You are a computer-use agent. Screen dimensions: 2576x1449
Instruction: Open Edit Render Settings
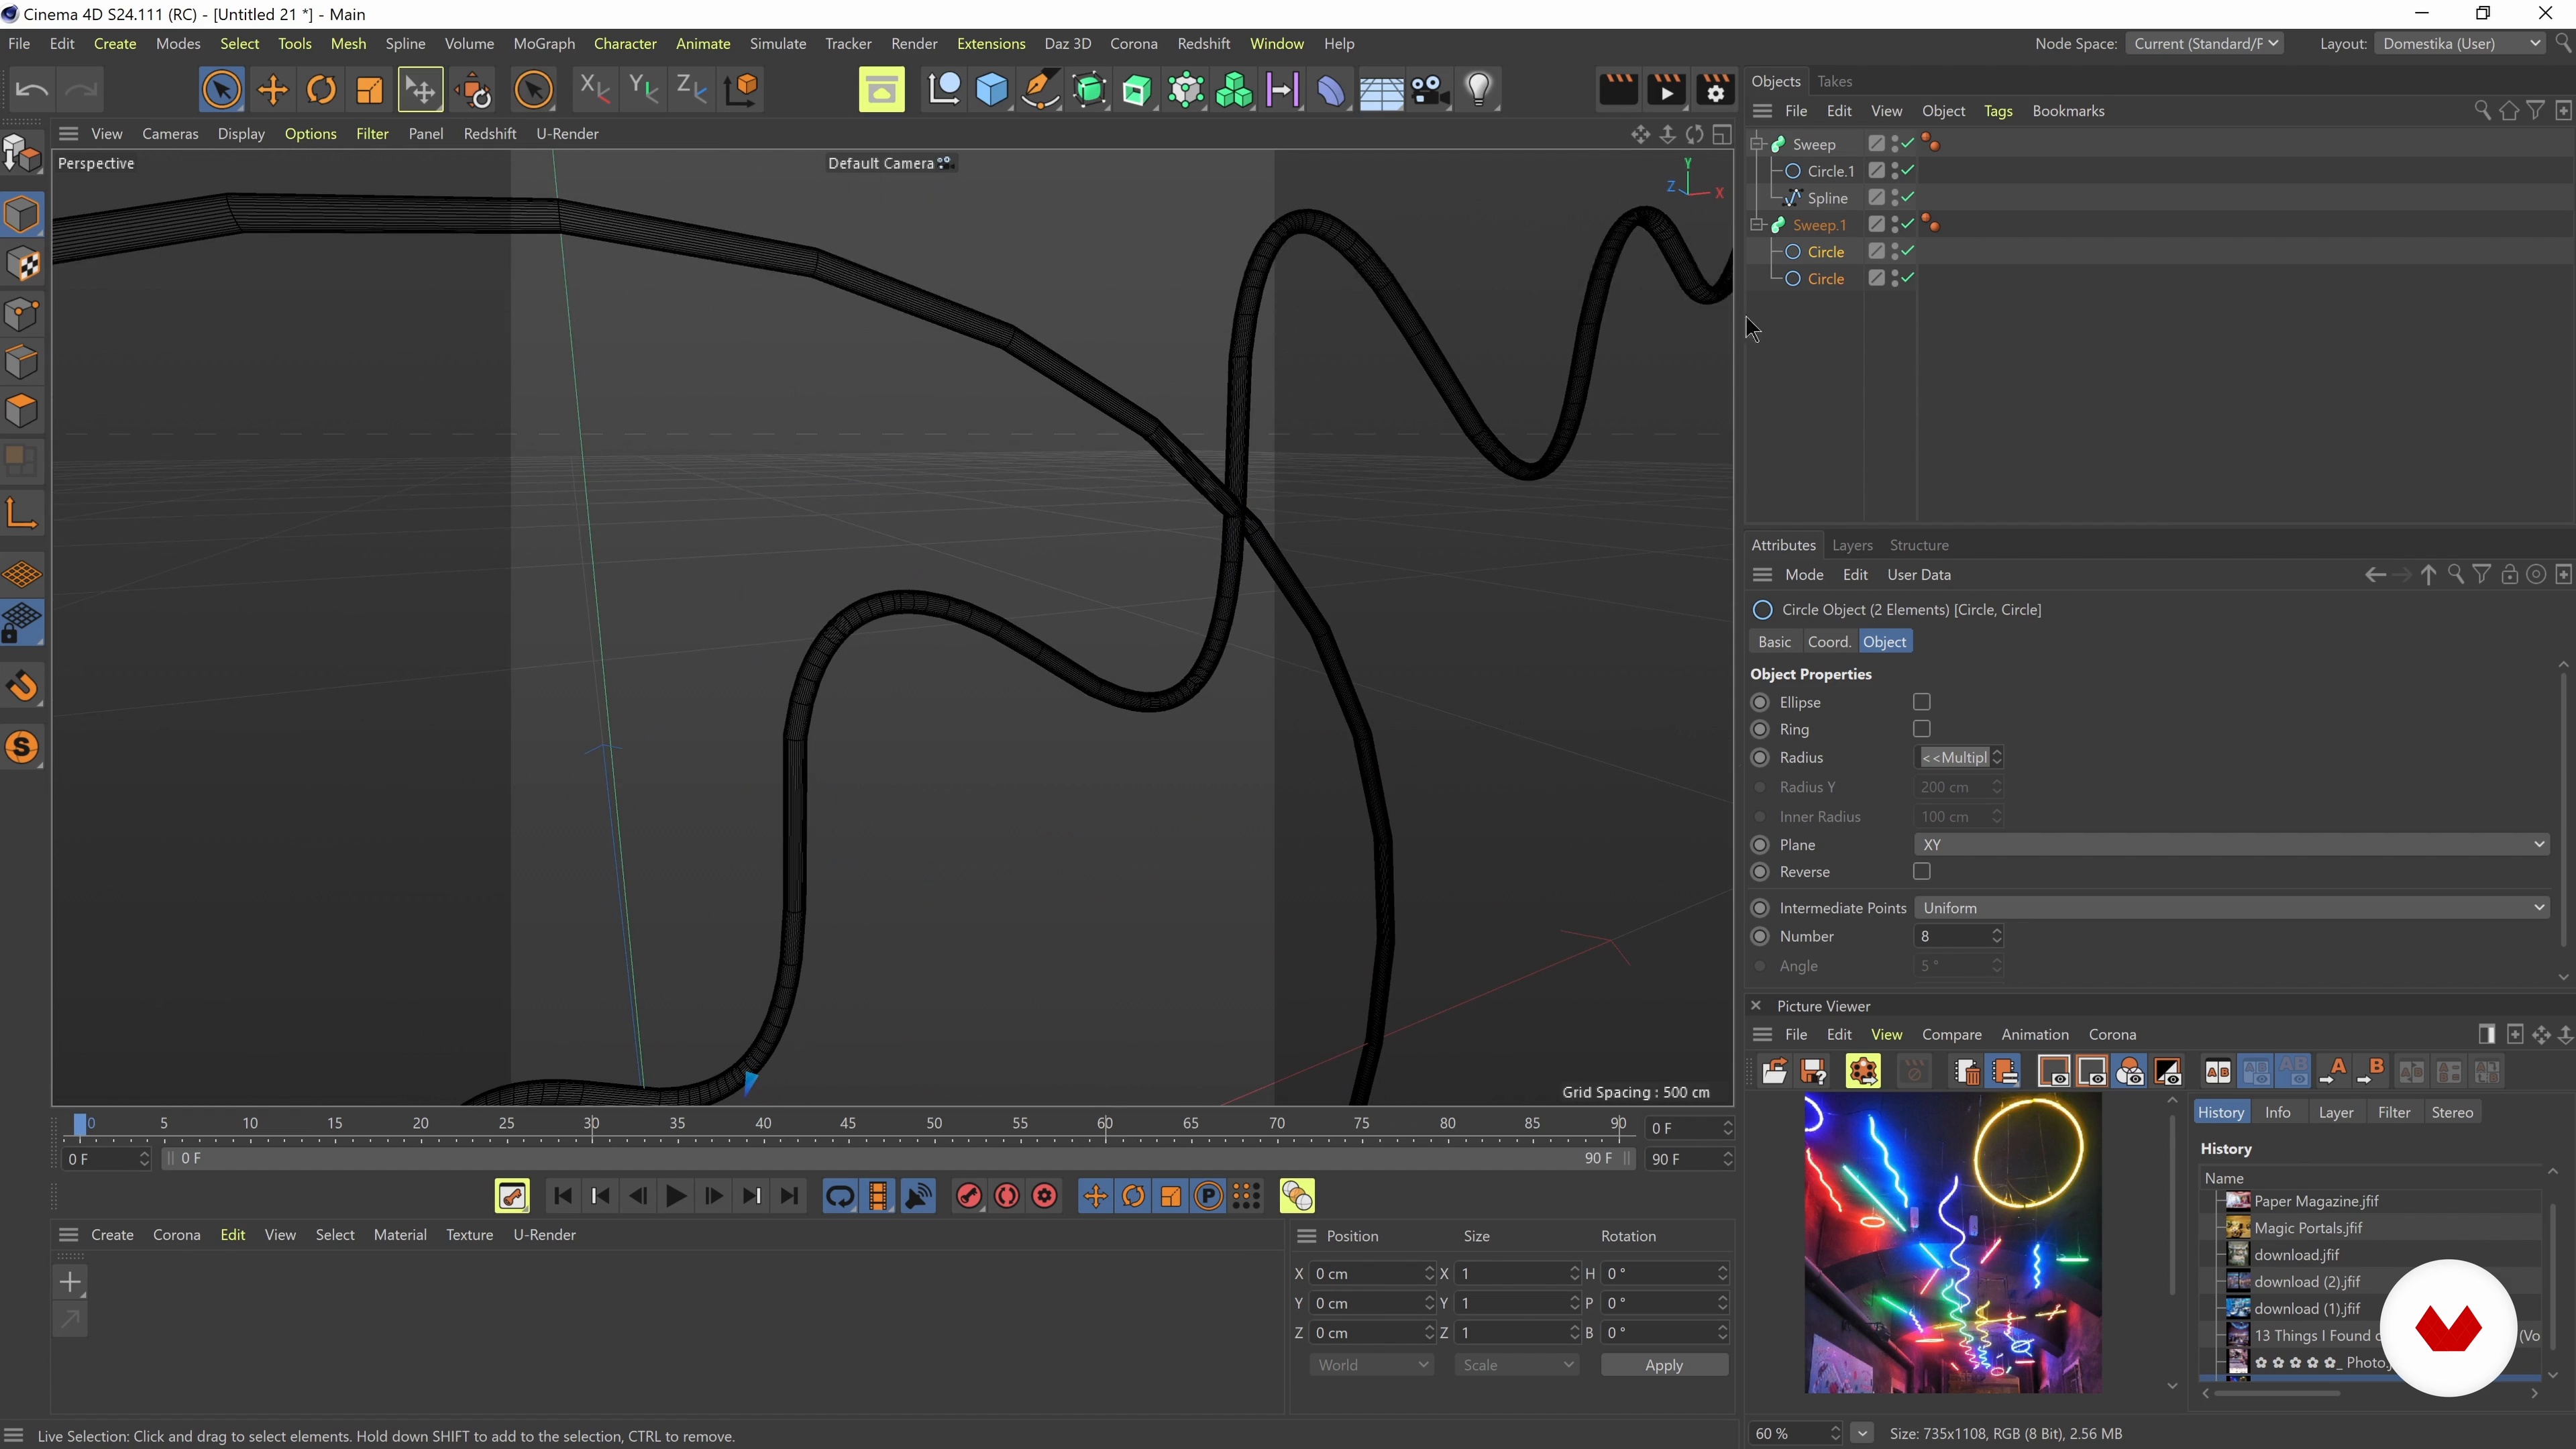point(1716,90)
